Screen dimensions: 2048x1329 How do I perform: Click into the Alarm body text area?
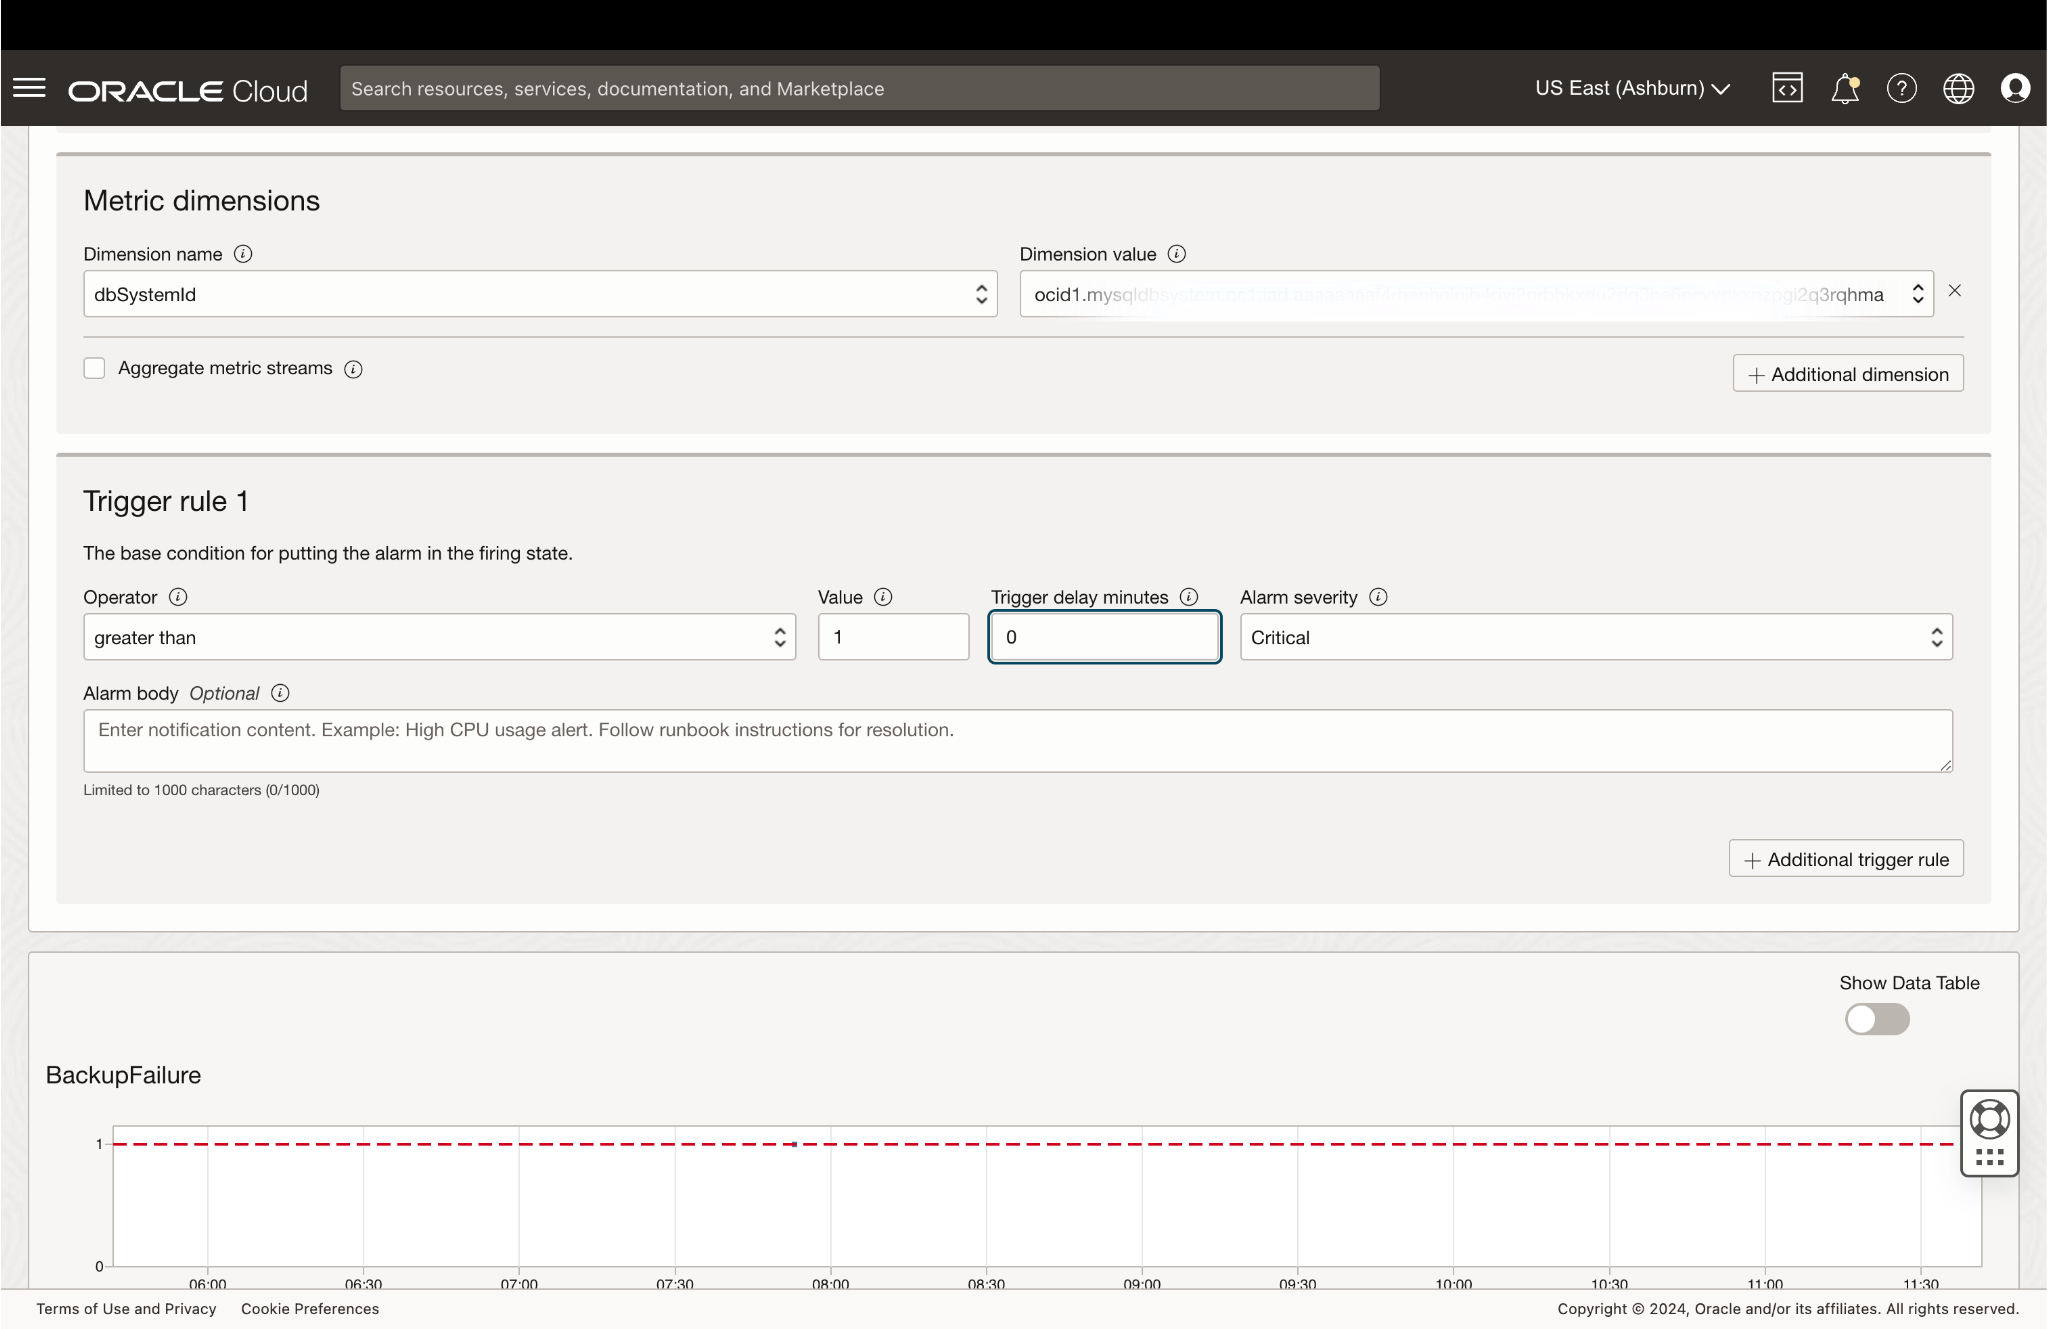coord(1017,741)
